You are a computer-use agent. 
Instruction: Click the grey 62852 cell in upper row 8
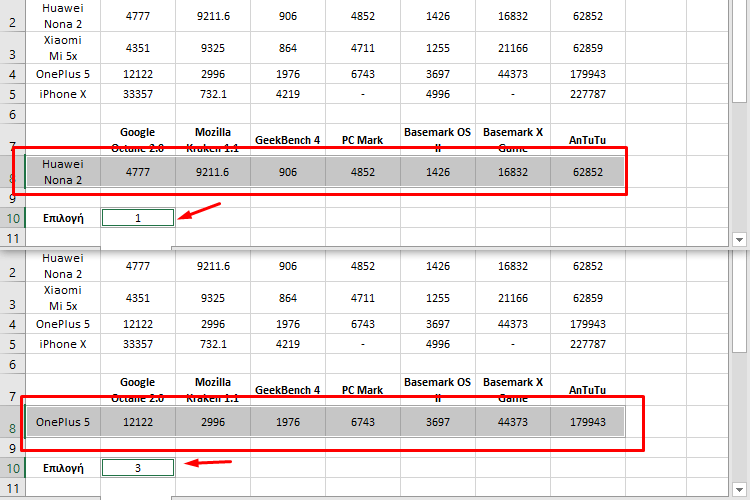click(x=588, y=172)
